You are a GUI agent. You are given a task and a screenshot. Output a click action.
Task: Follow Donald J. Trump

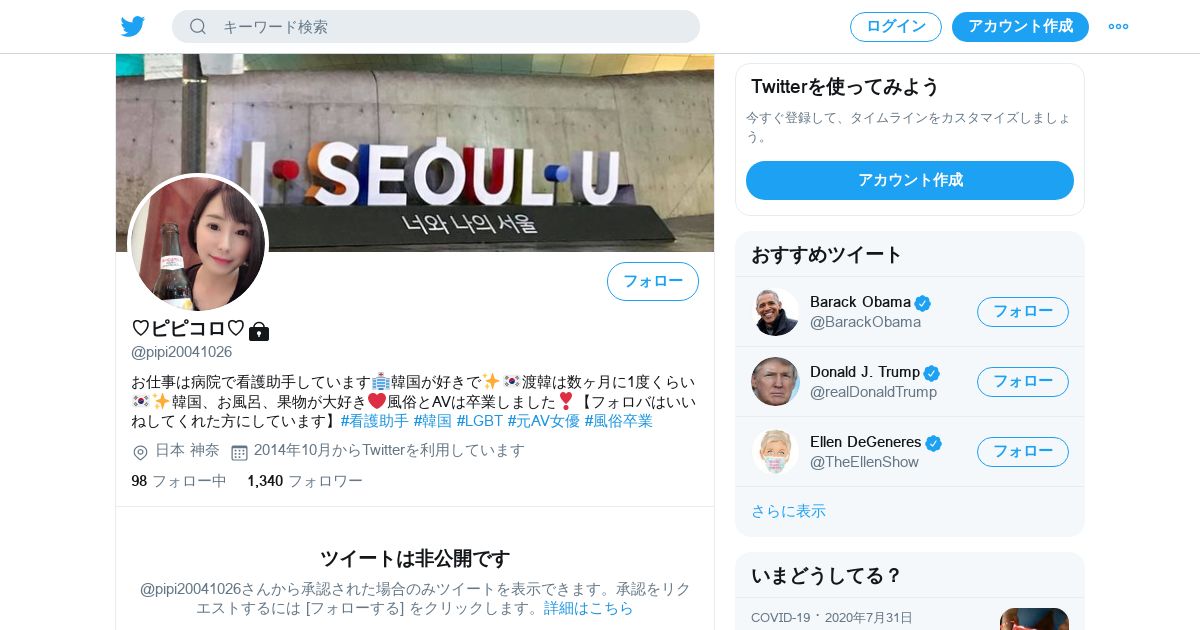[x=1023, y=382]
